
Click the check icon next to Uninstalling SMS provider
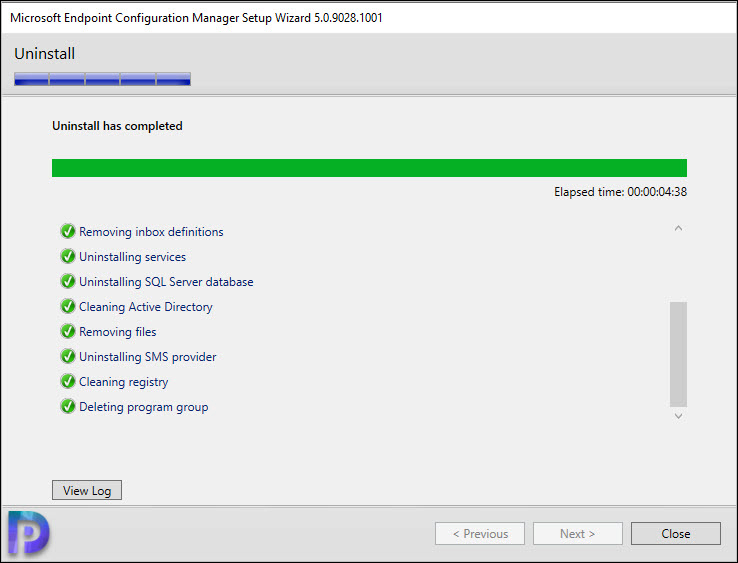(68, 356)
